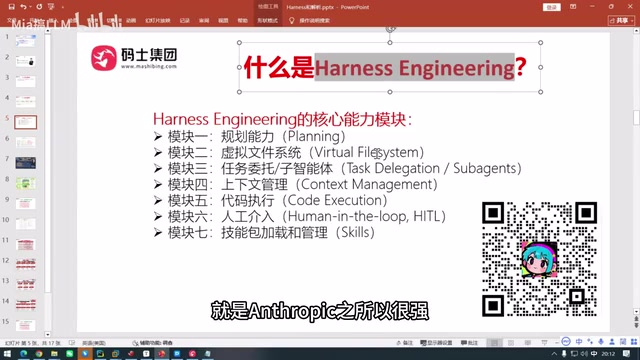Image resolution: width=640 pixels, height=360 pixels.
Task: Select slide 14 thumbnail
Action: coord(25,304)
